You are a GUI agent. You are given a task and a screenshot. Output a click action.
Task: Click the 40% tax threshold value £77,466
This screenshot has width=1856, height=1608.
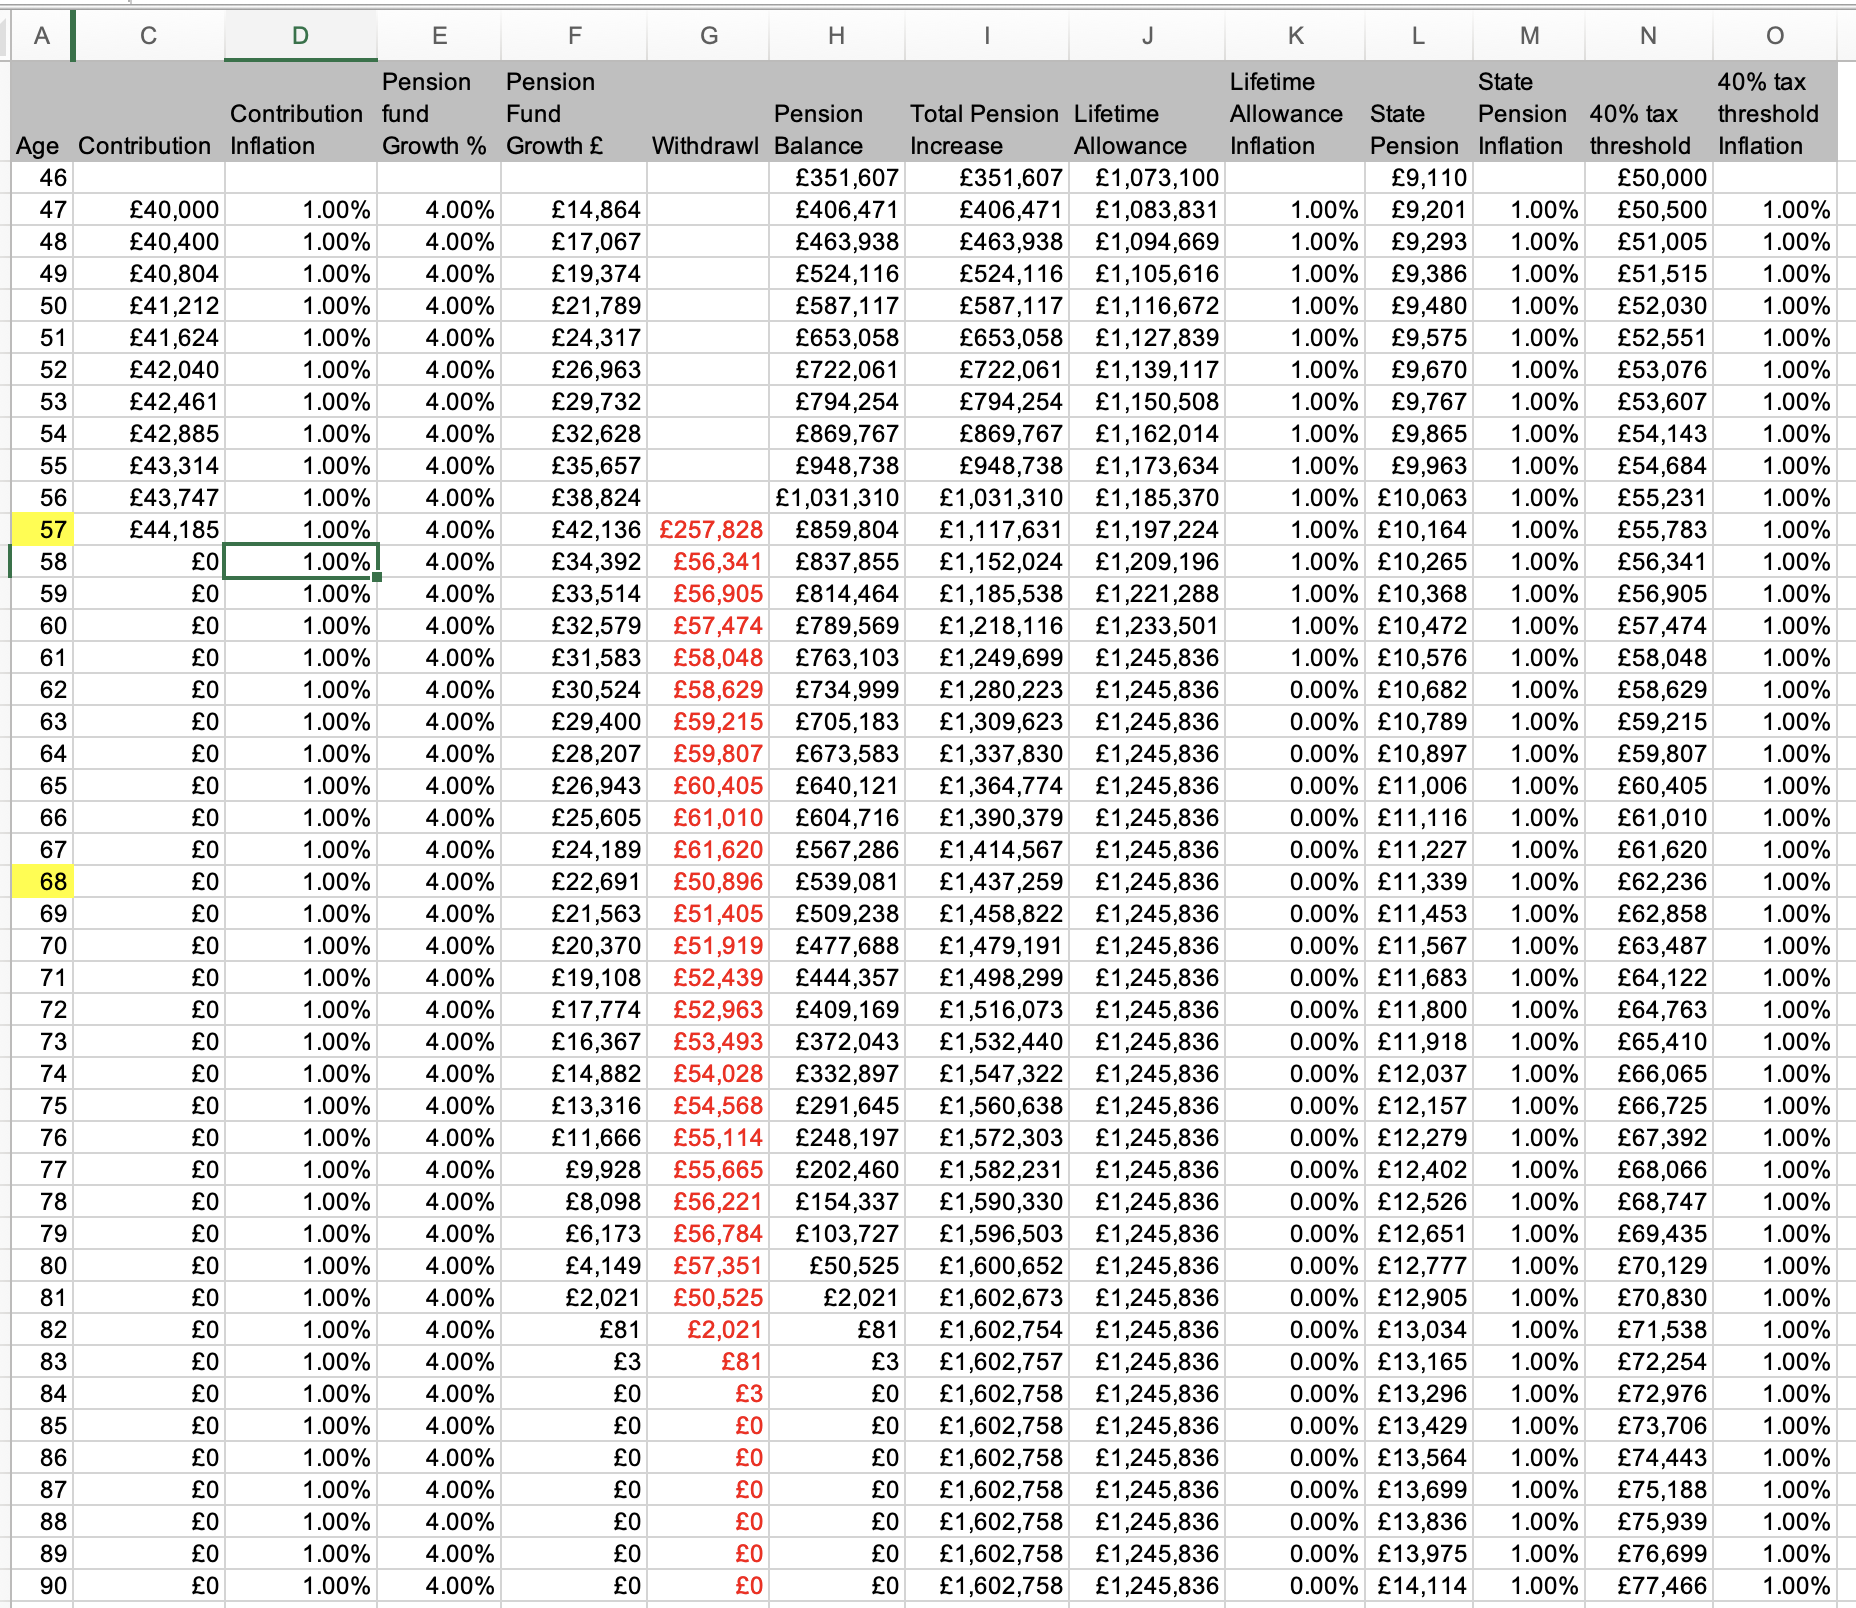[1649, 1586]
